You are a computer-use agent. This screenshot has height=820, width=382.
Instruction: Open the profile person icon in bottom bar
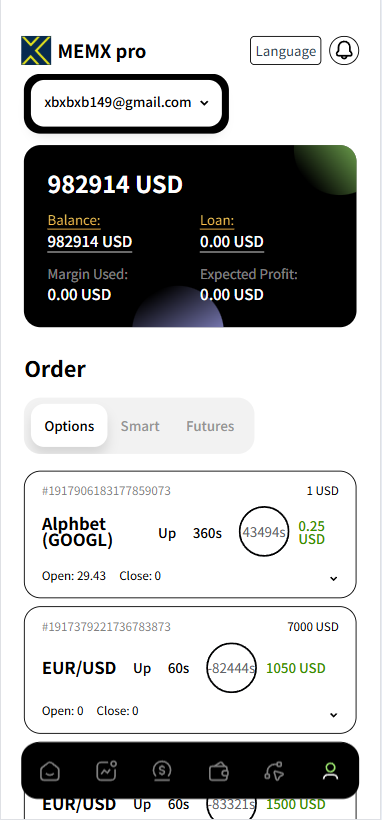coord(330,771)
